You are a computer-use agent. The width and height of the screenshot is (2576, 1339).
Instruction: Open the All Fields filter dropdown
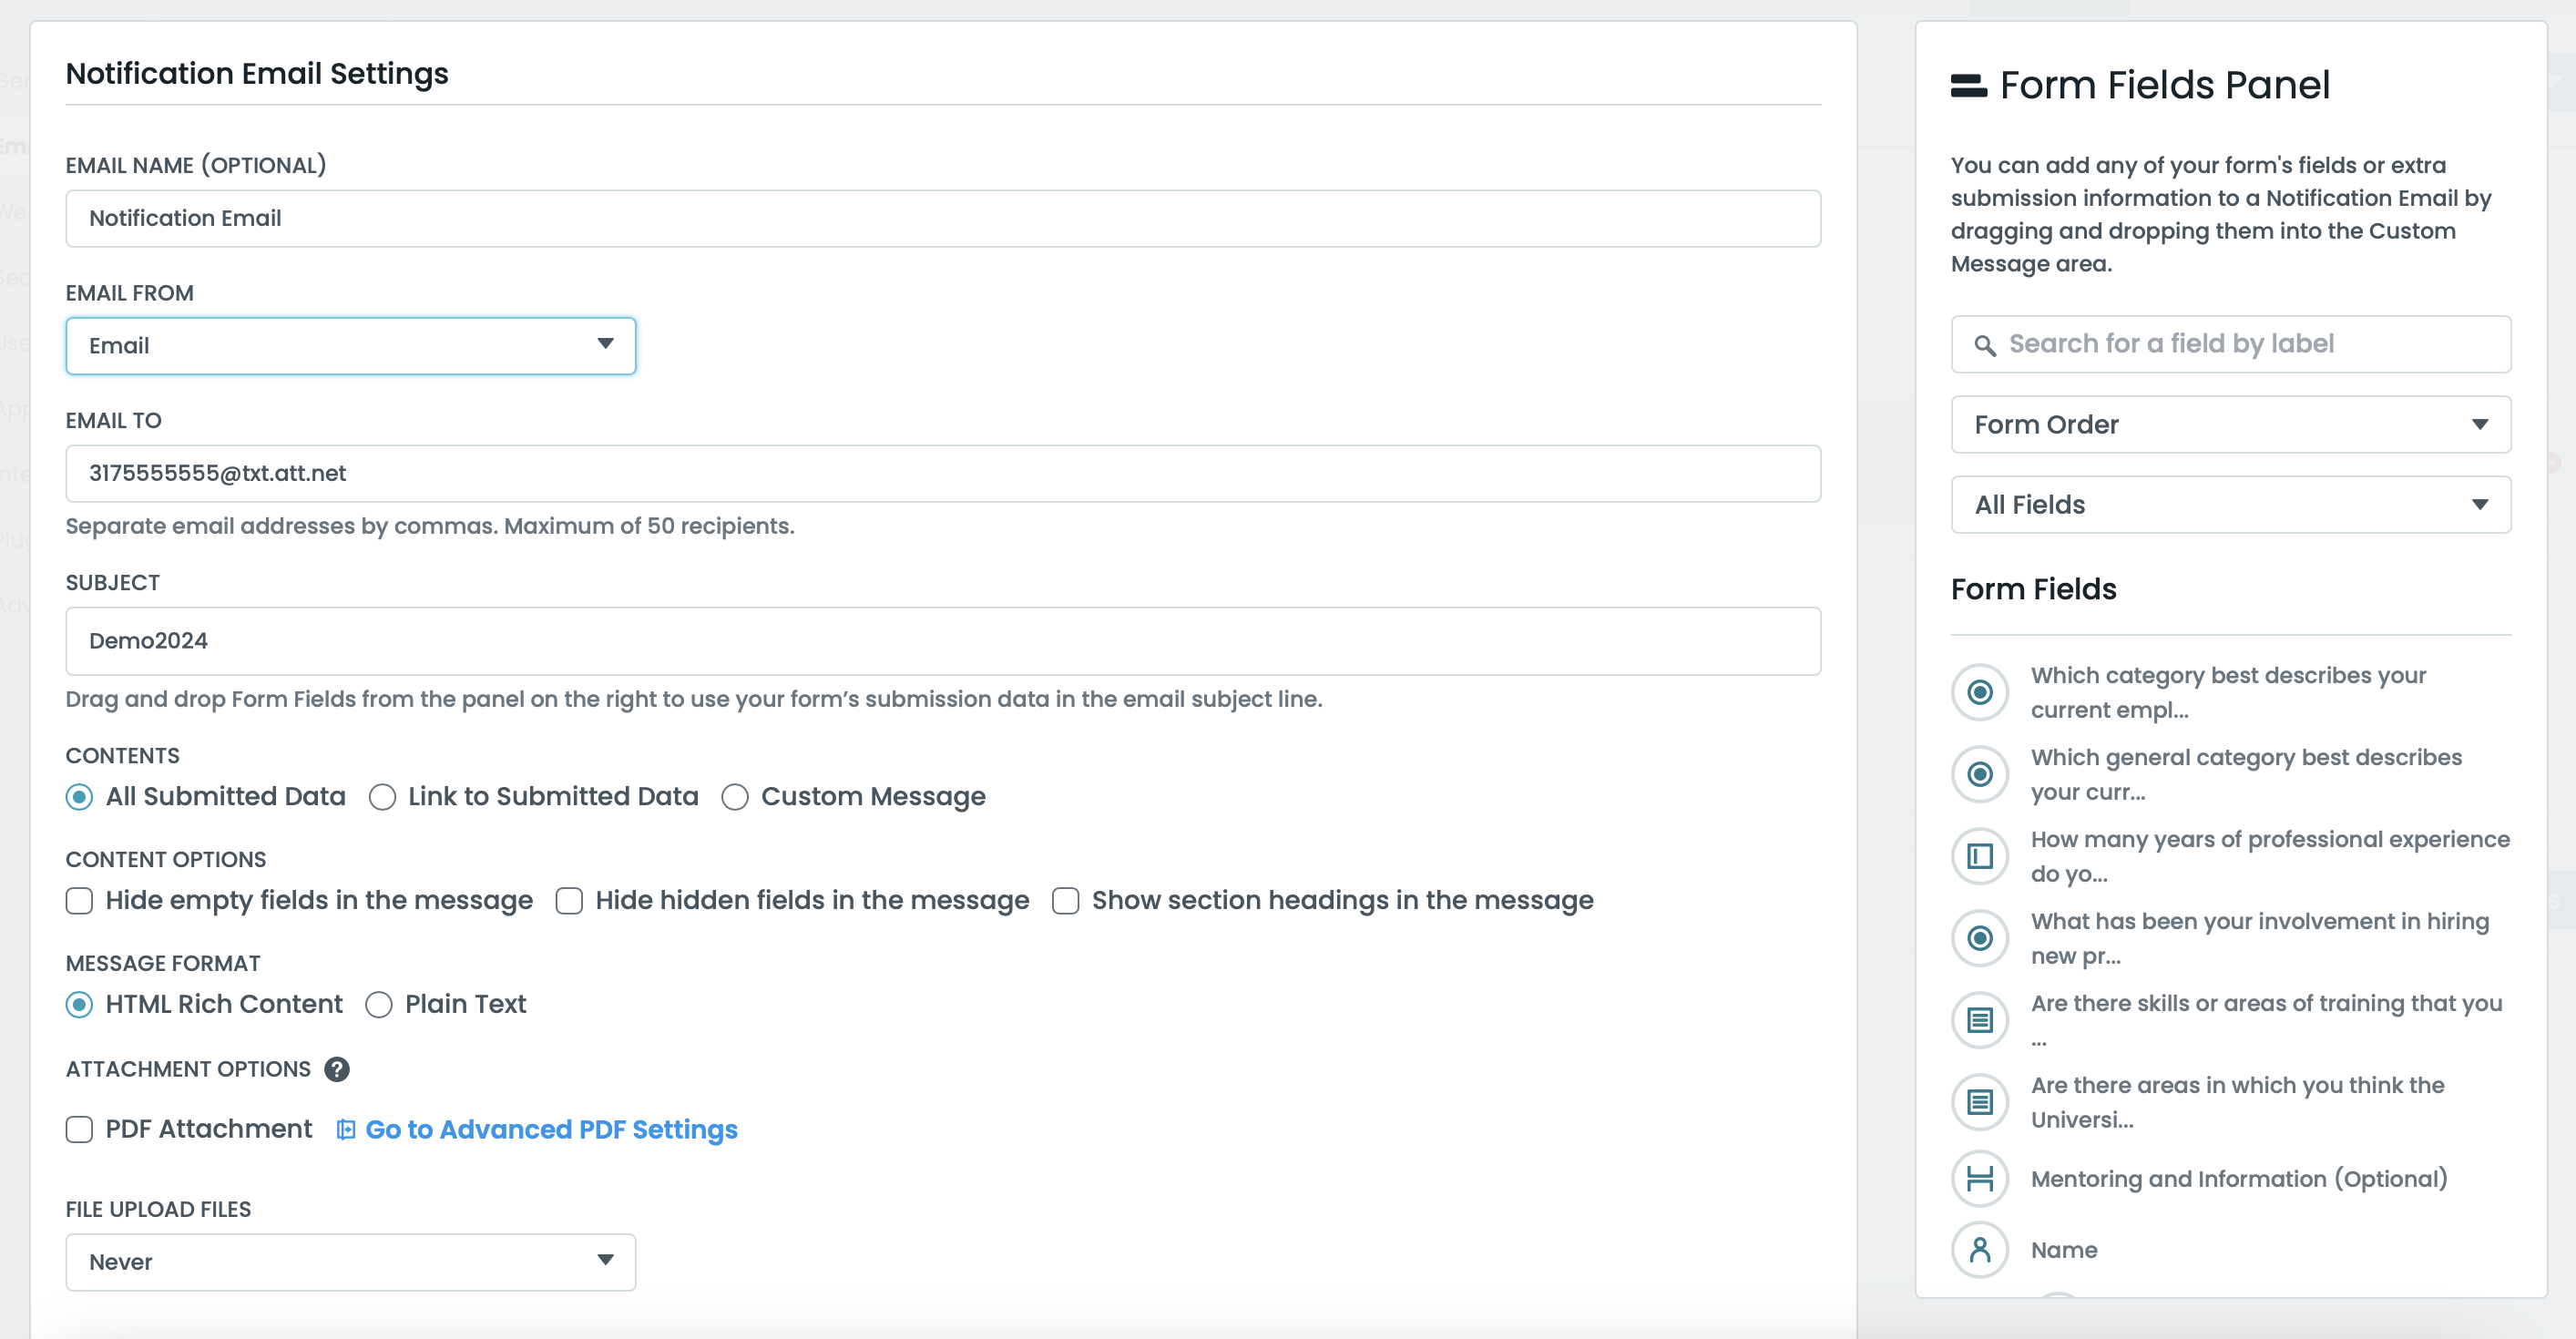point(2230,505)
